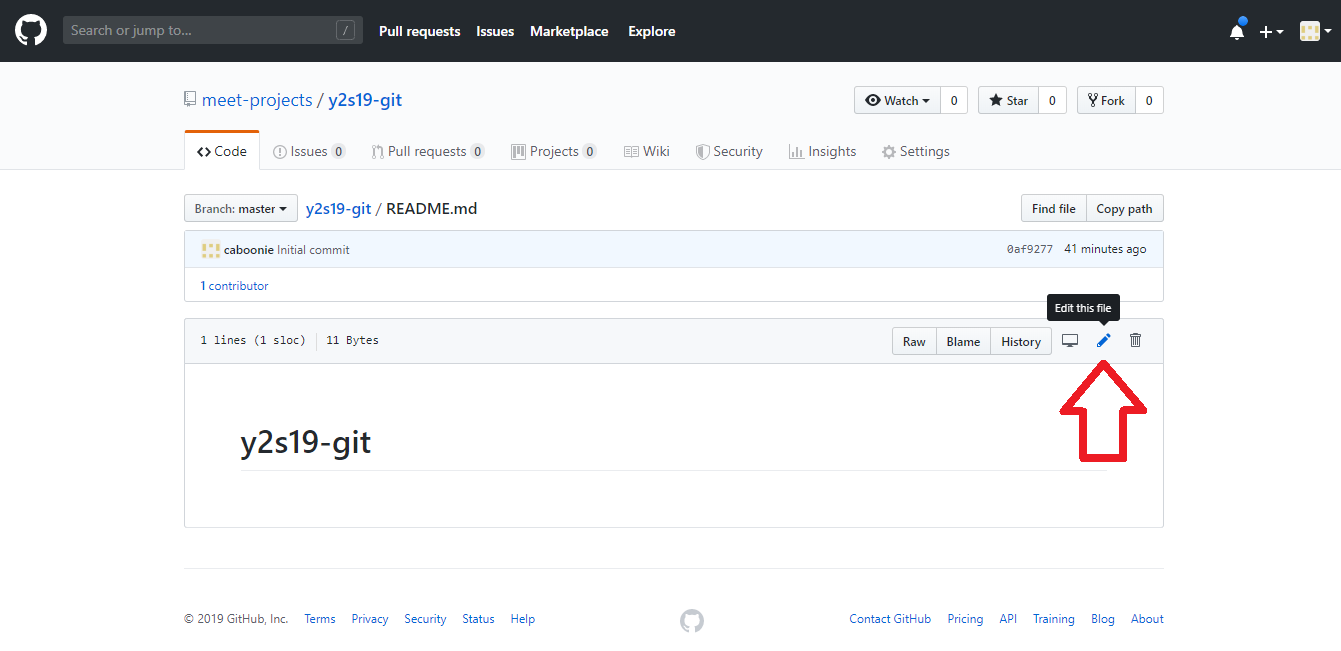Open Marketplace in top navigation
The height and width of the screenshot is (651, 1341).
coord(569,31)
